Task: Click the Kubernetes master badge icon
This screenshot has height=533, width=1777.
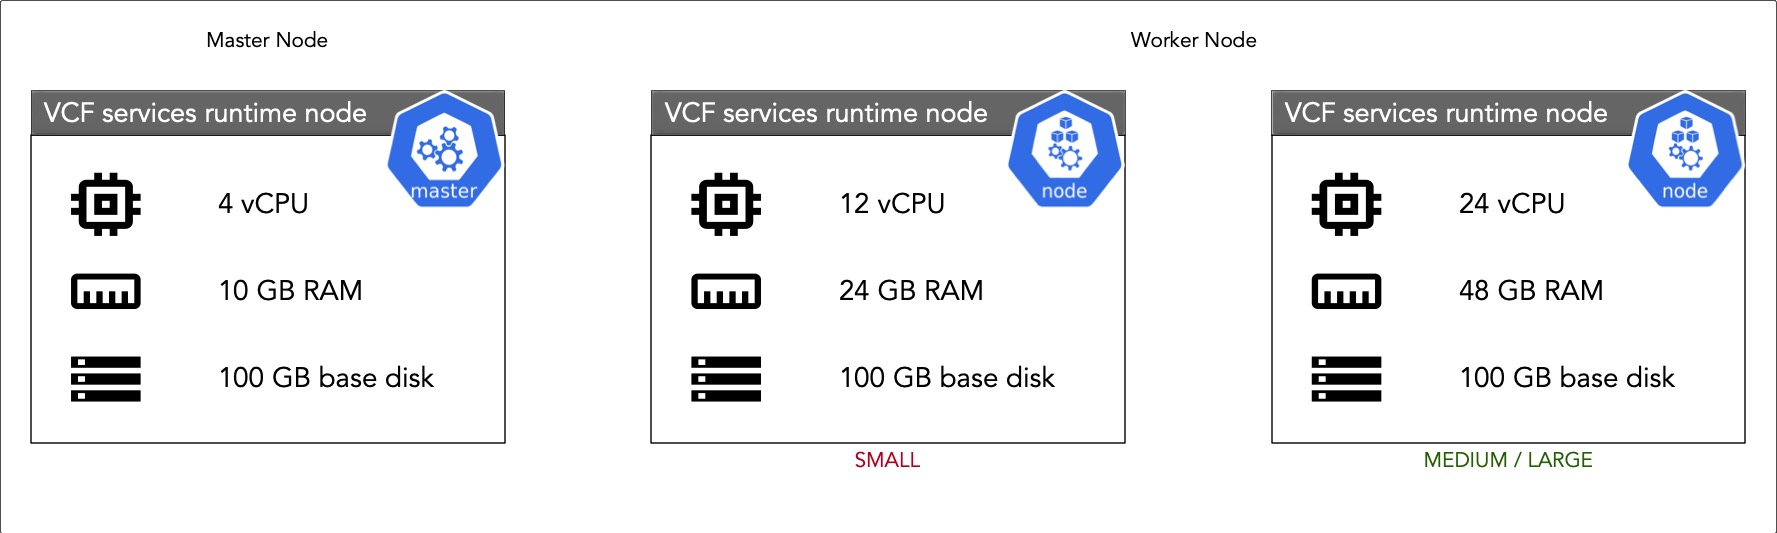Action: point(445,150)
